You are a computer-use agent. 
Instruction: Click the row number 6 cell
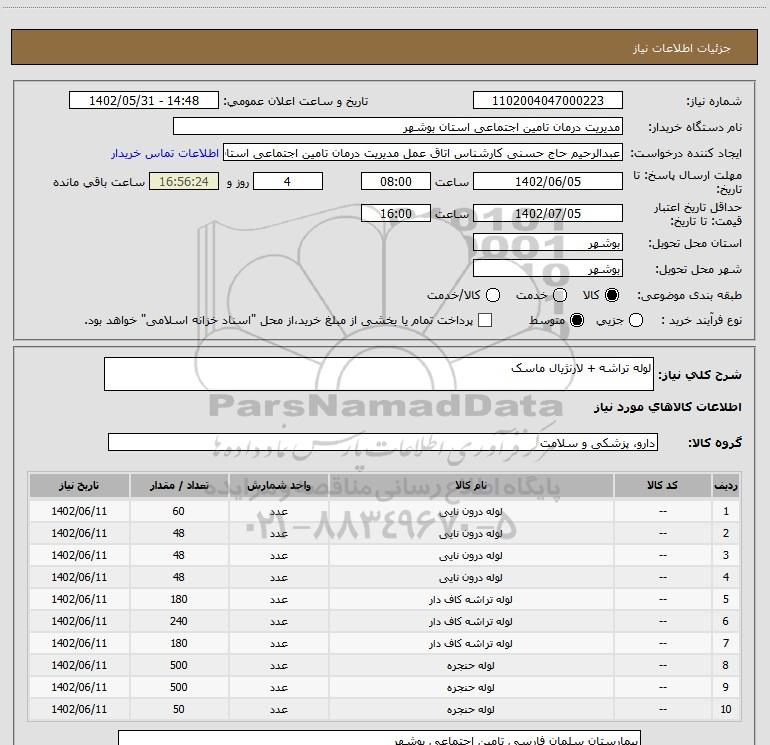[726, 621]
